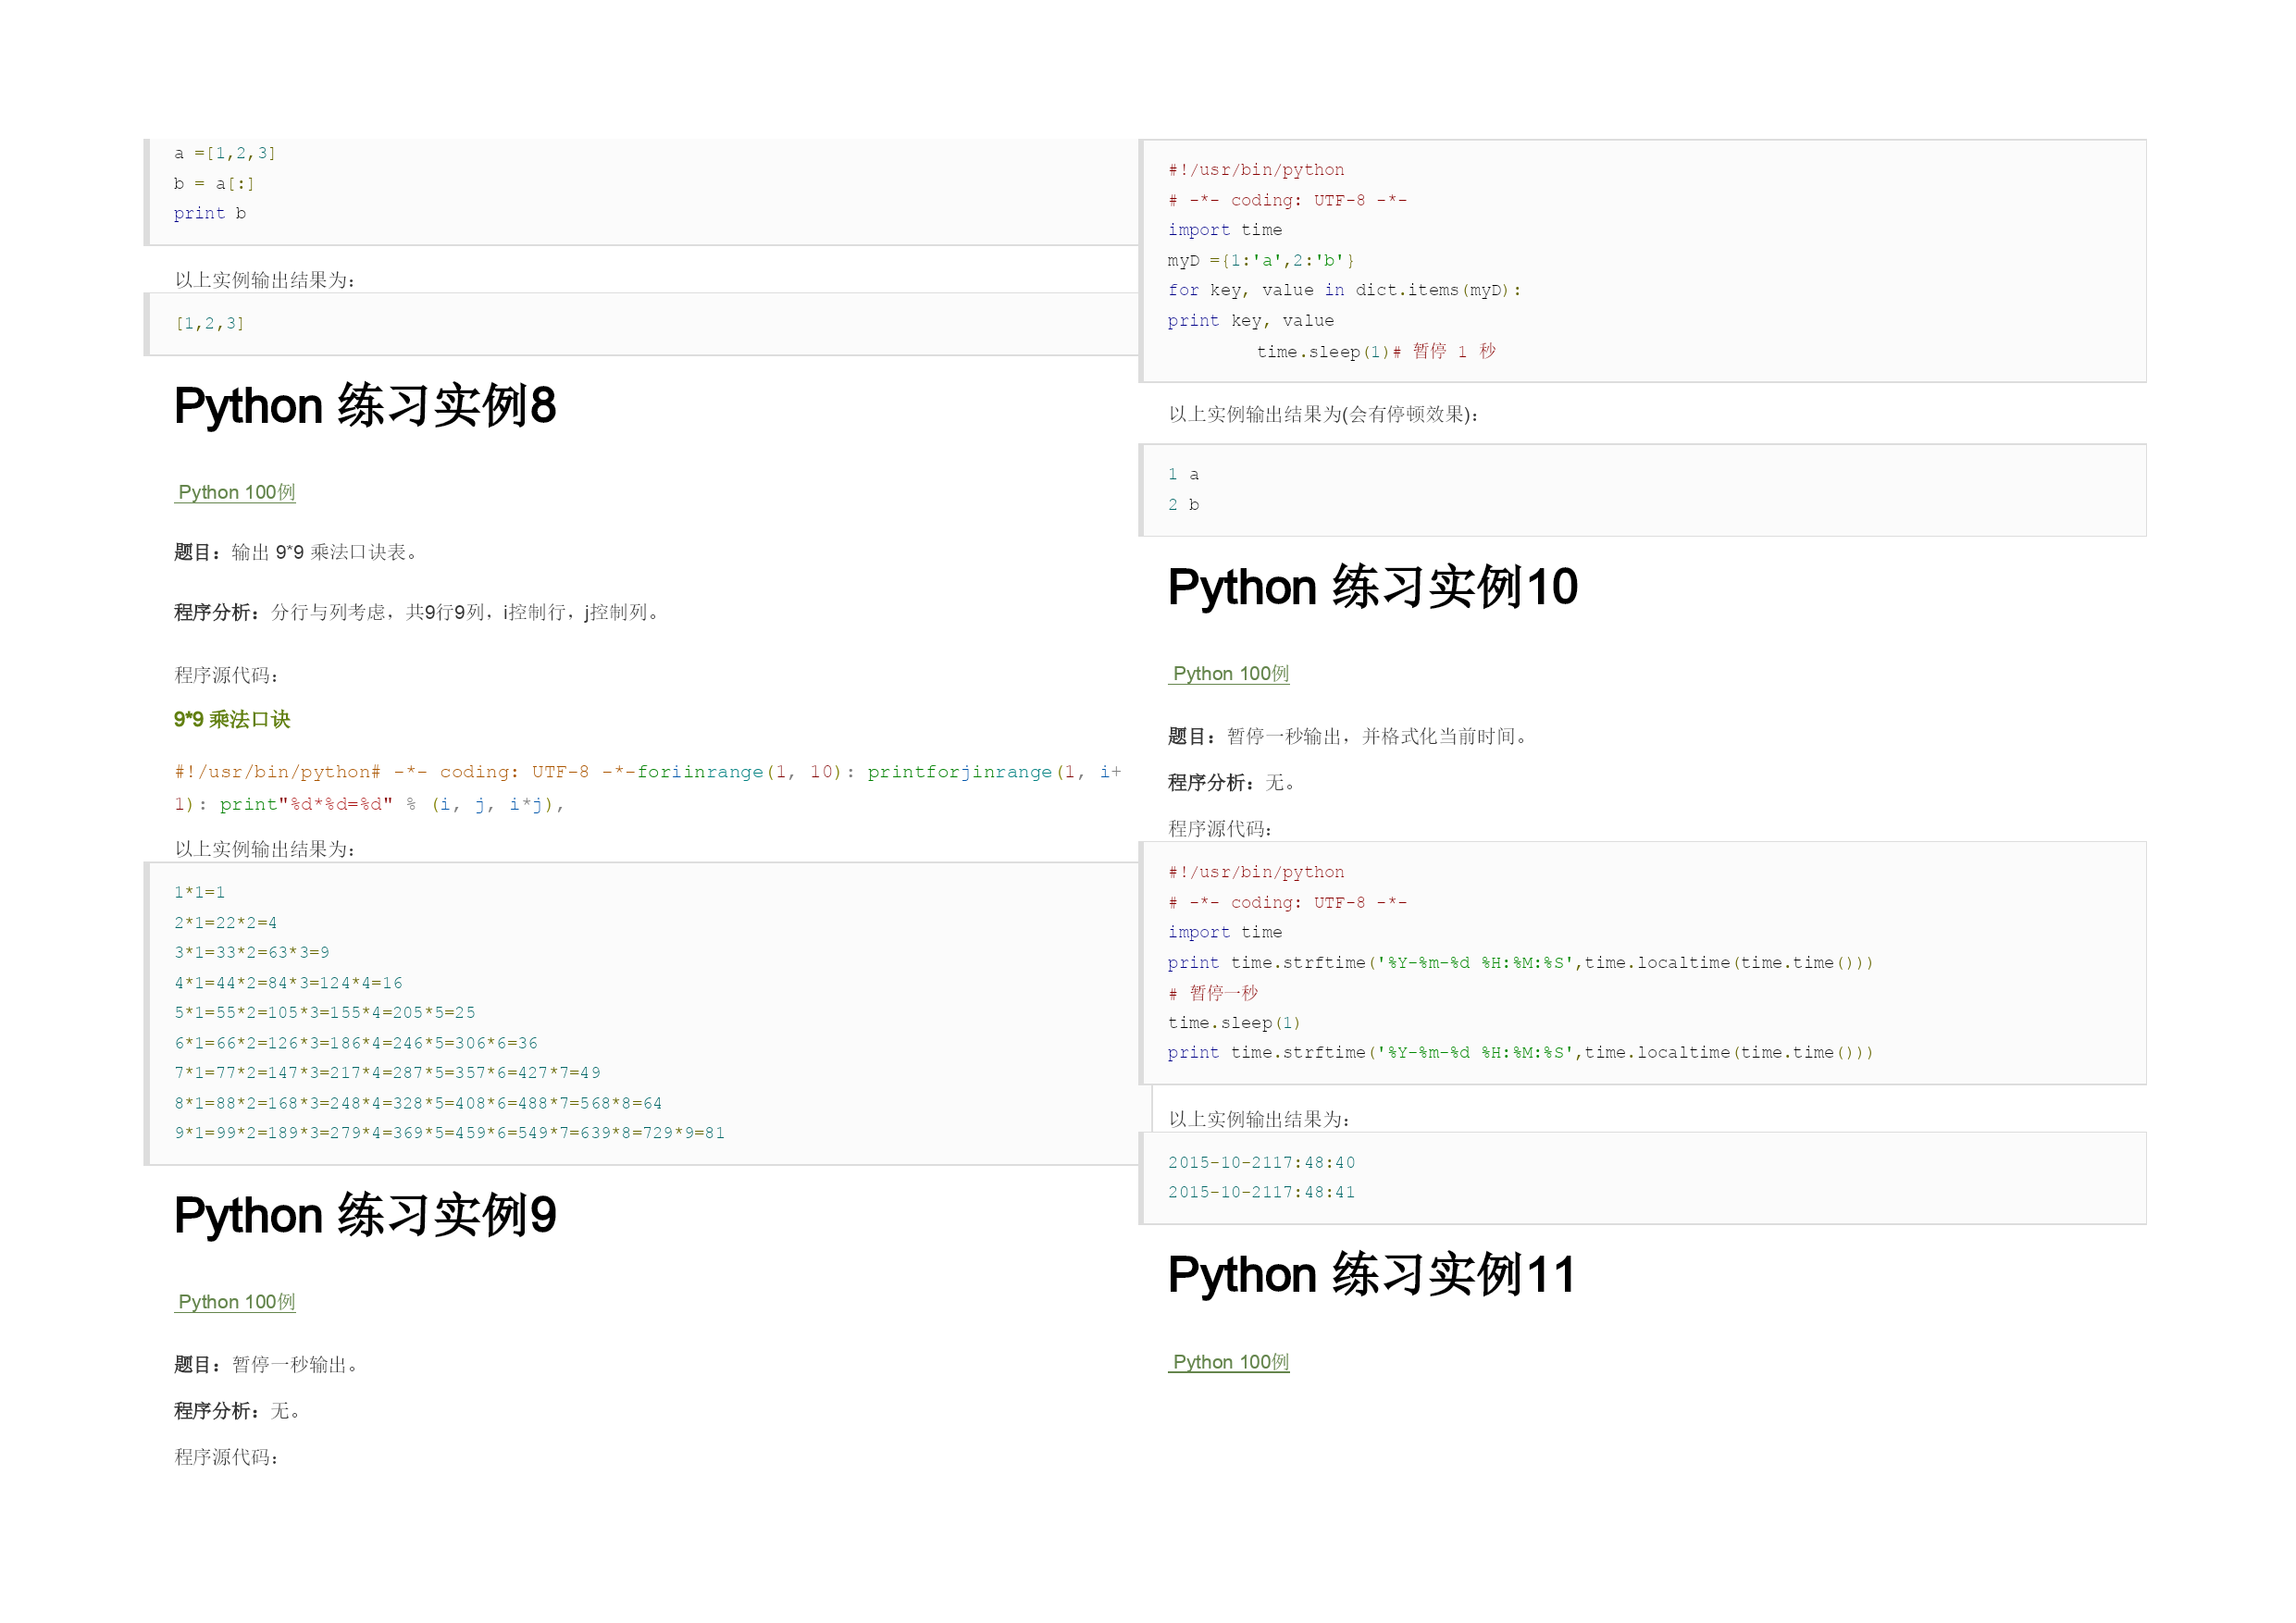Click the output row starting "9*1=9"

[450, 1132]
